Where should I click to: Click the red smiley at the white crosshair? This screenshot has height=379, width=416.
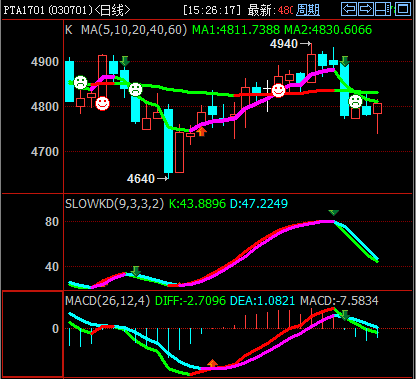[278, 90]
